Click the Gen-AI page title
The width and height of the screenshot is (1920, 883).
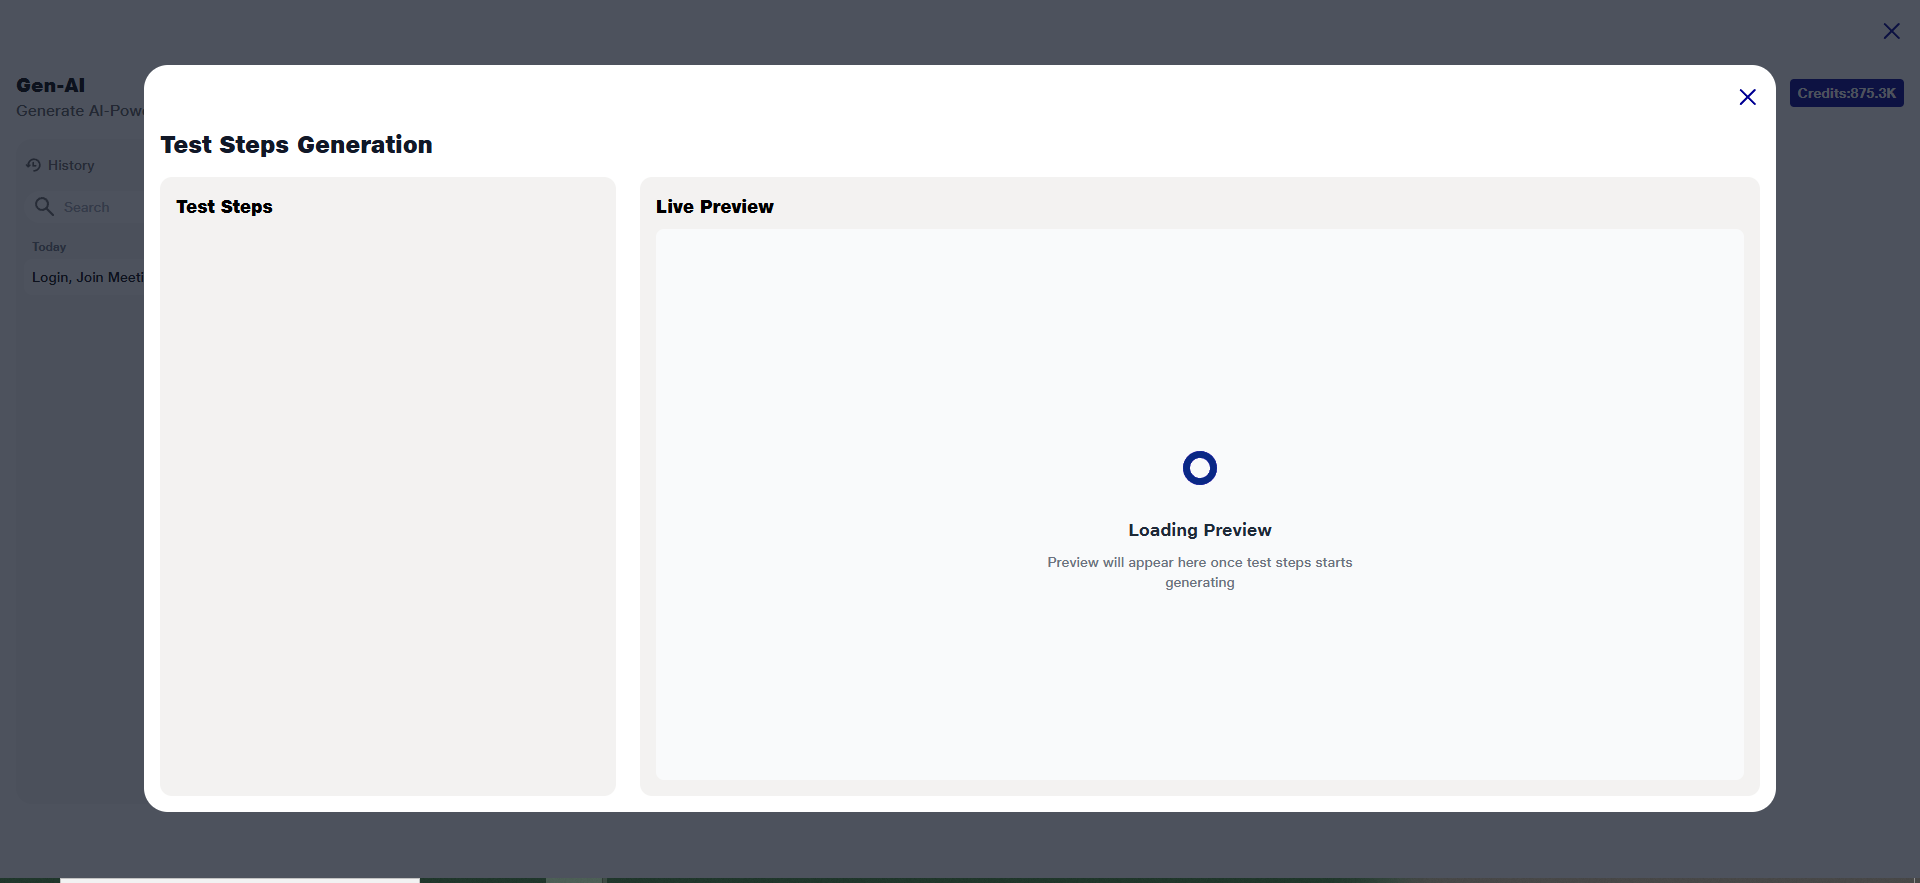tap(51, 85)
